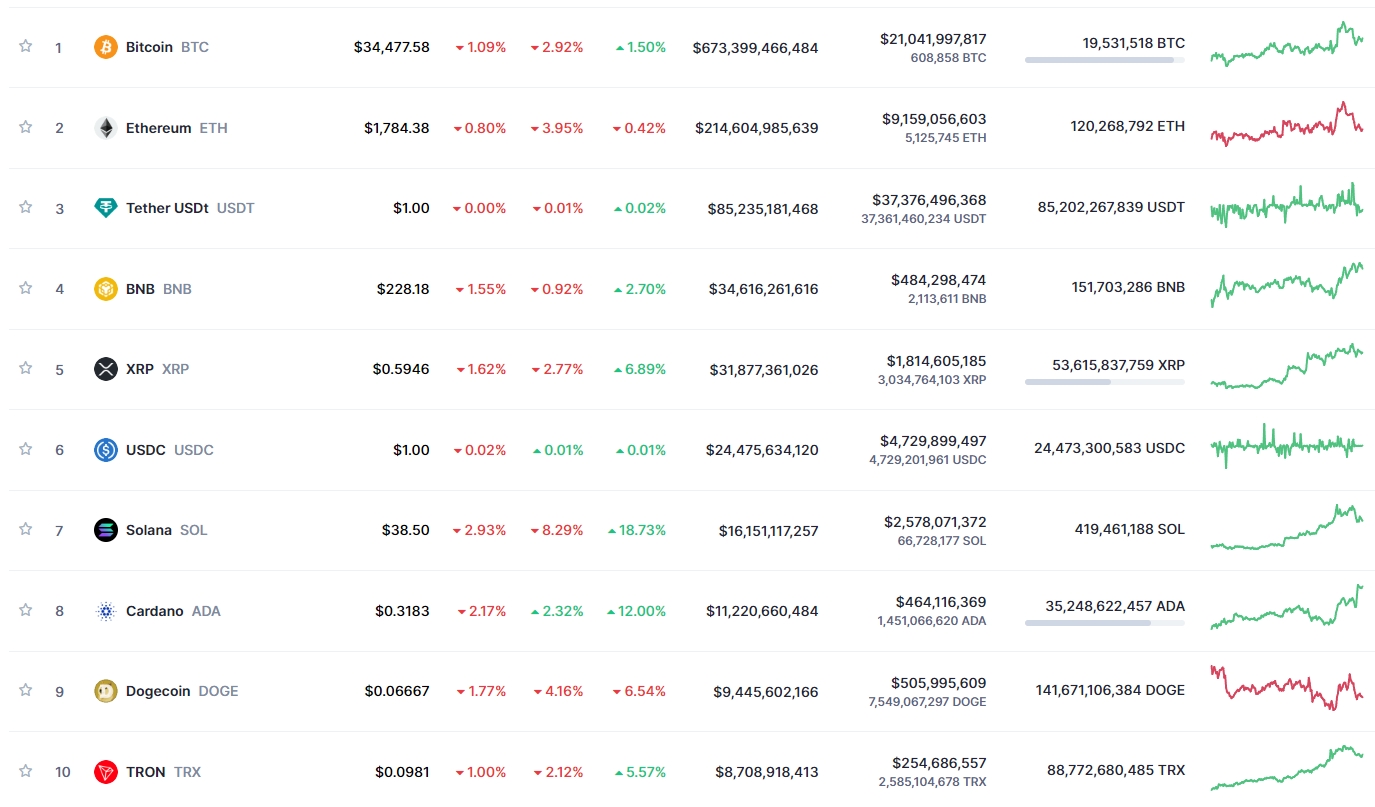The height and width of the screenshot is (807, 1375).
Task: Toggle the watchlist star for Solana
Action: [26, 529]
